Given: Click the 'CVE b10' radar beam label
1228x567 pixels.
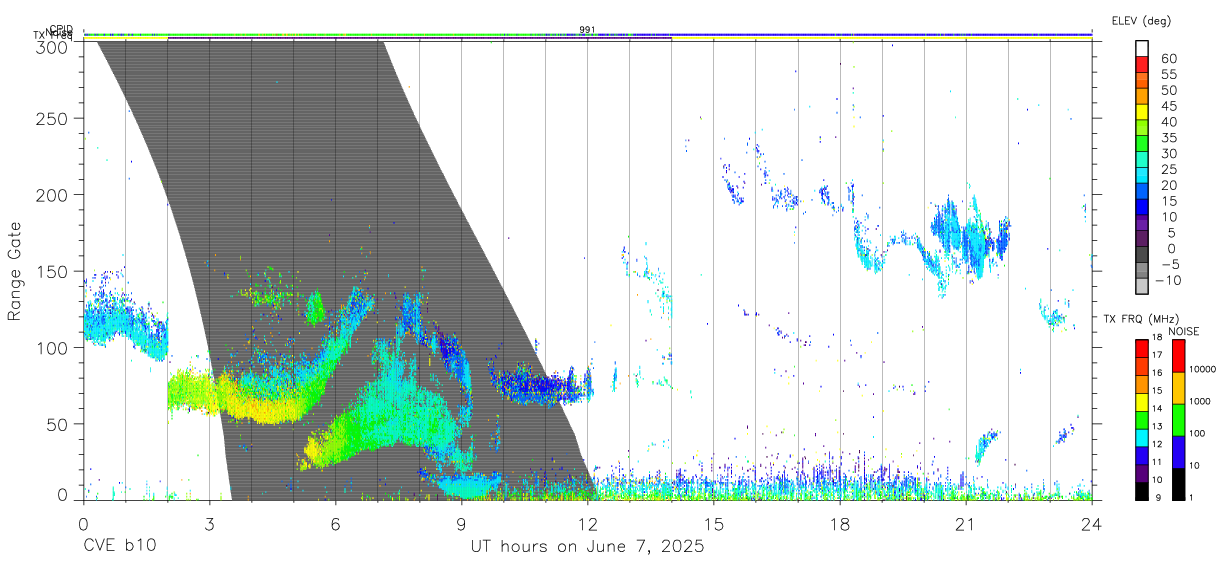Looking at the screenshot, I should click(119, 547).
